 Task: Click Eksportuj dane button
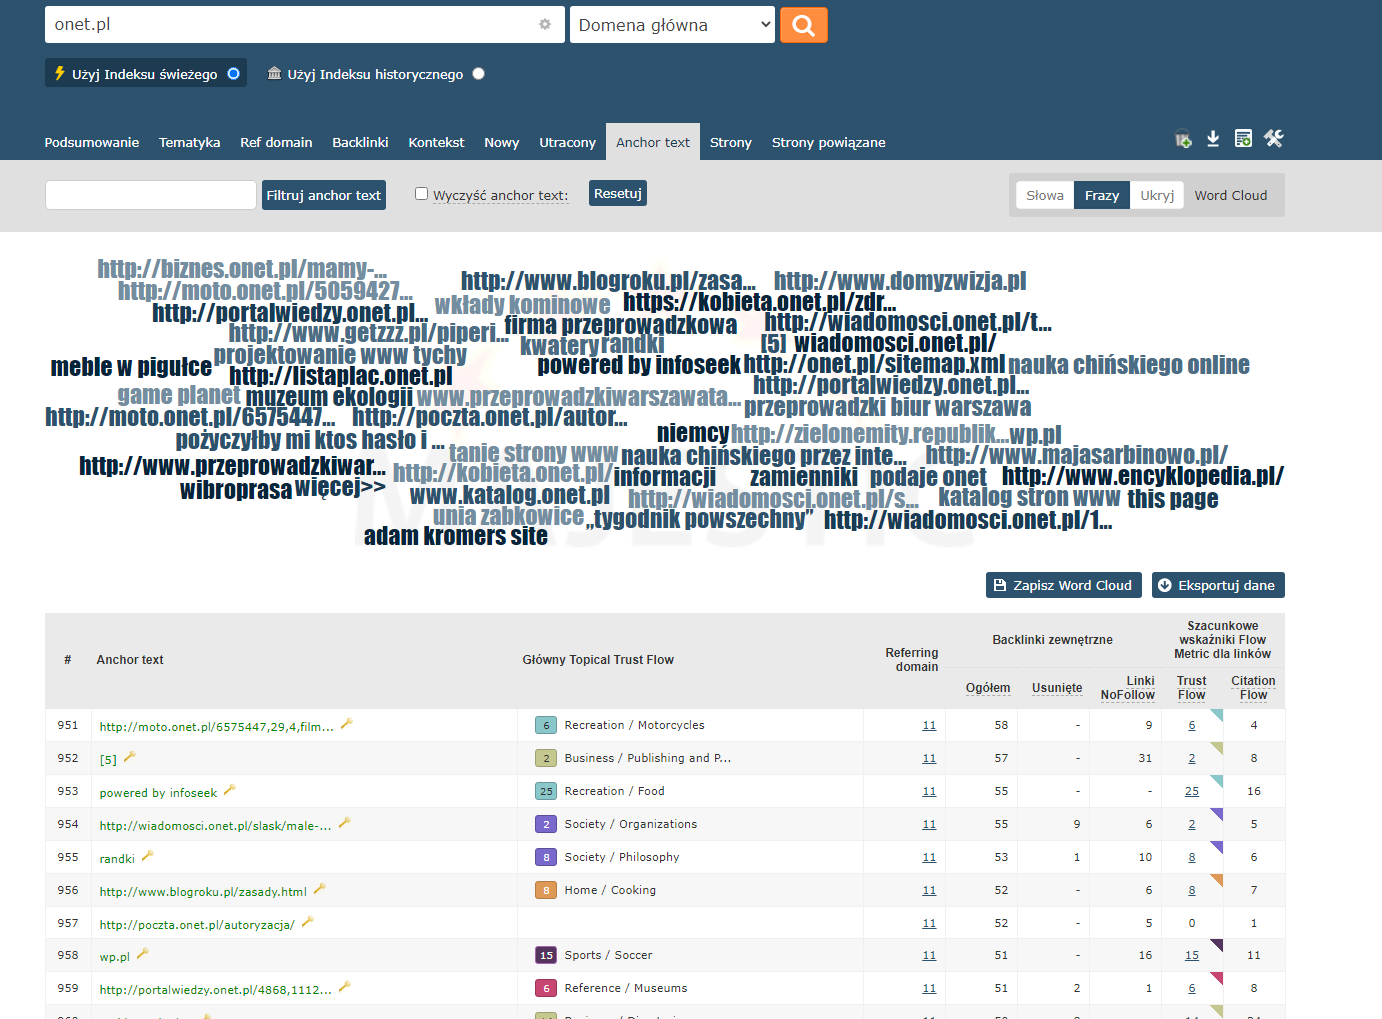point(1218,585)
